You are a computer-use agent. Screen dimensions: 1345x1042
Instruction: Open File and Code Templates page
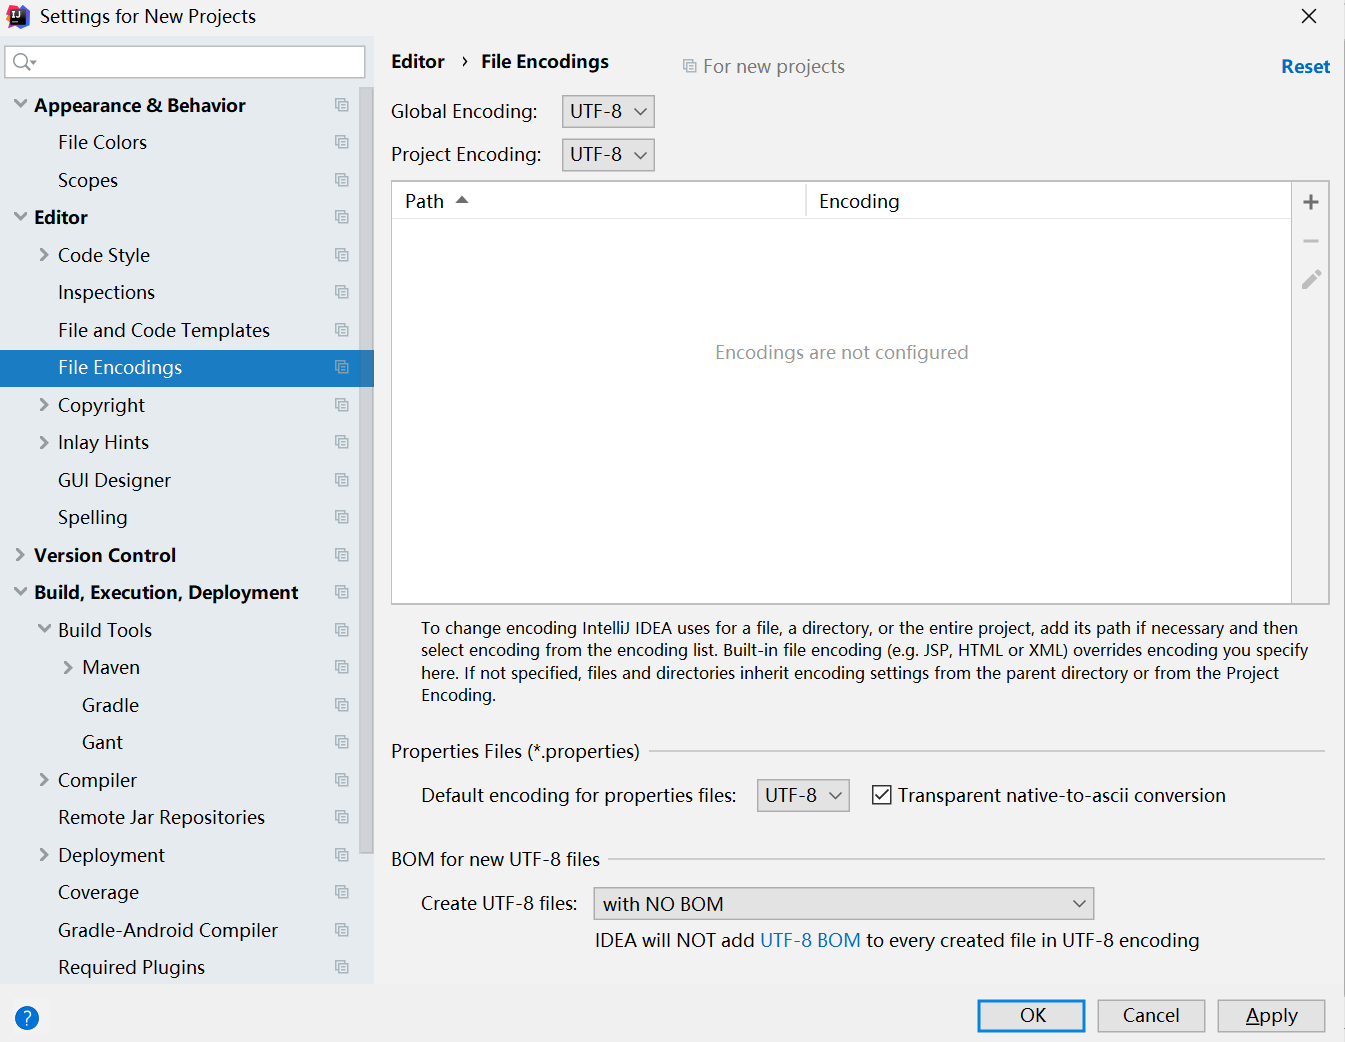(x=164, y=330)
